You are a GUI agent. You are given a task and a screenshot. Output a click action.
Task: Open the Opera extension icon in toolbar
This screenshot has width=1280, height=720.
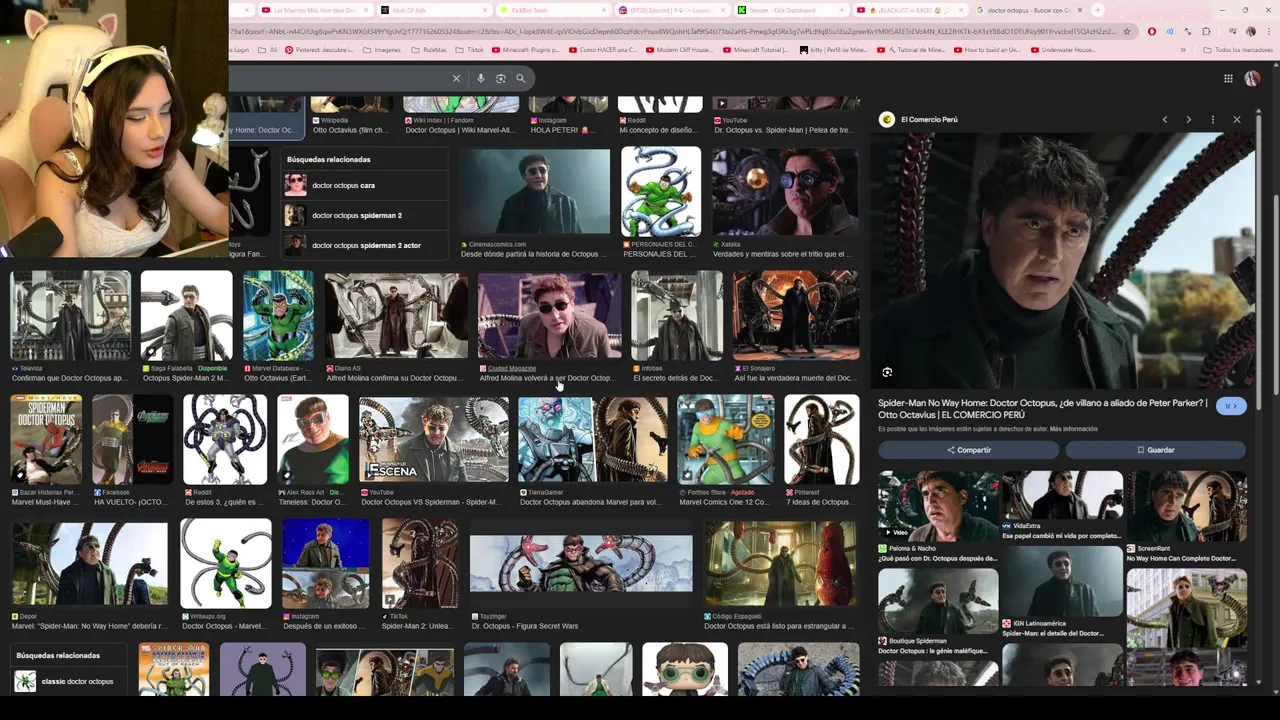coord(1152,31)
